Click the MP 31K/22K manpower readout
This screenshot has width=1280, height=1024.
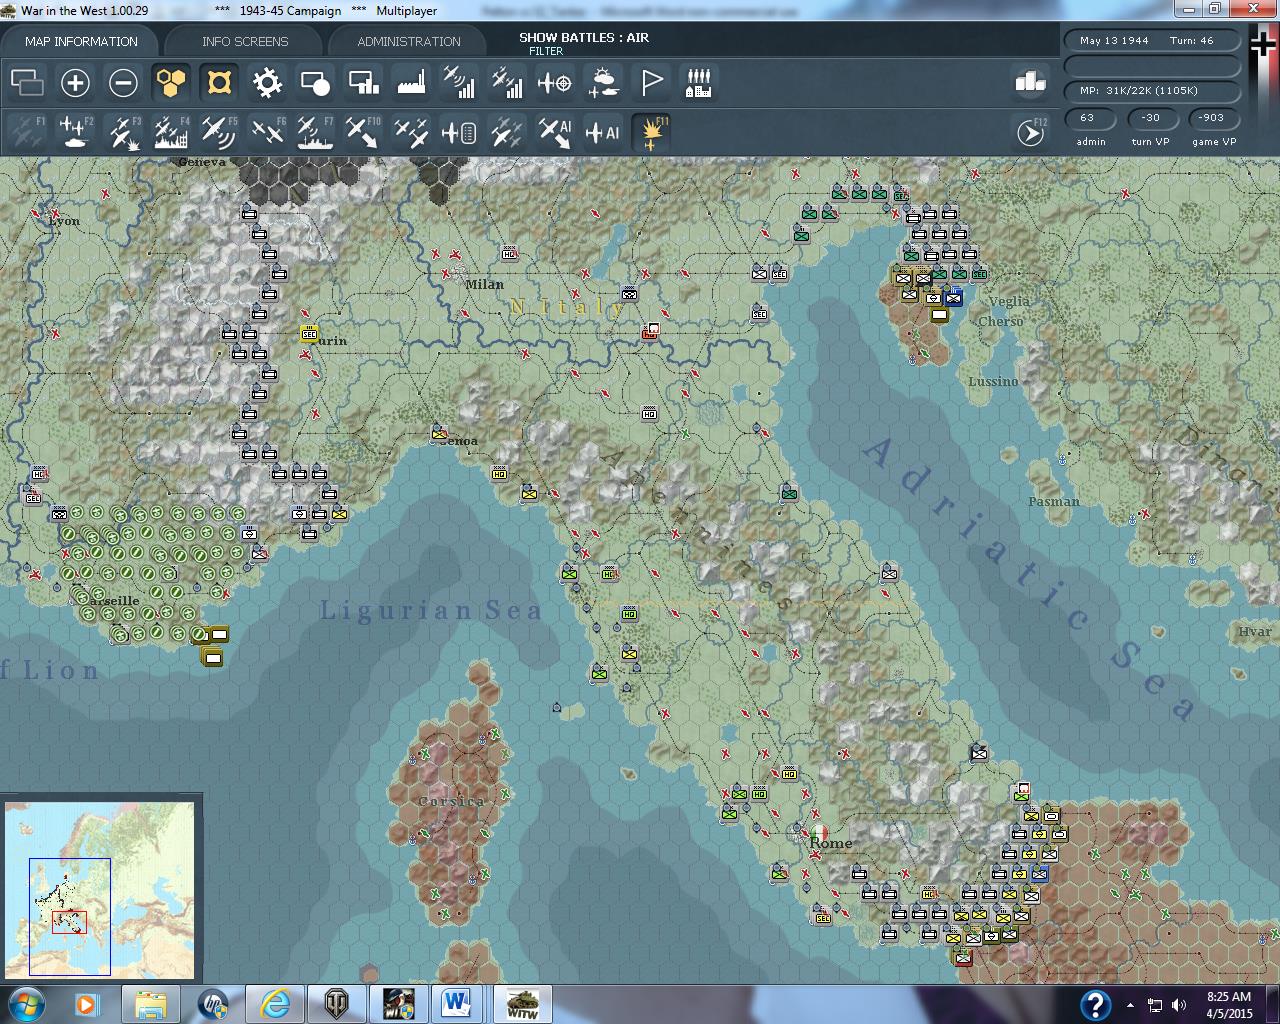pos(1152,91)
